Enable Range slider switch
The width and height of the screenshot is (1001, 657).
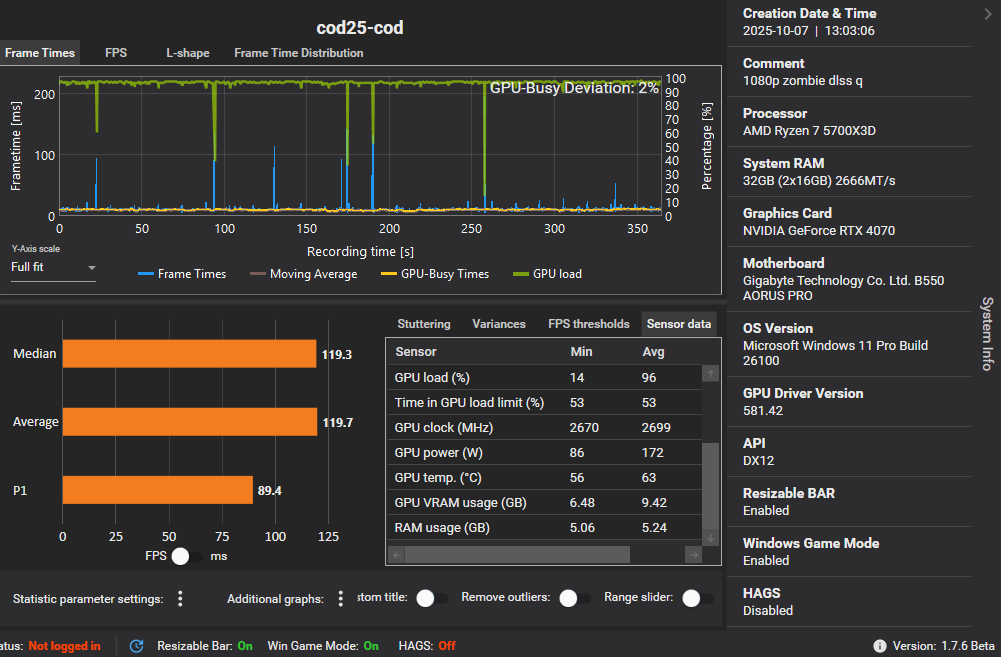(x=698, y=598)
